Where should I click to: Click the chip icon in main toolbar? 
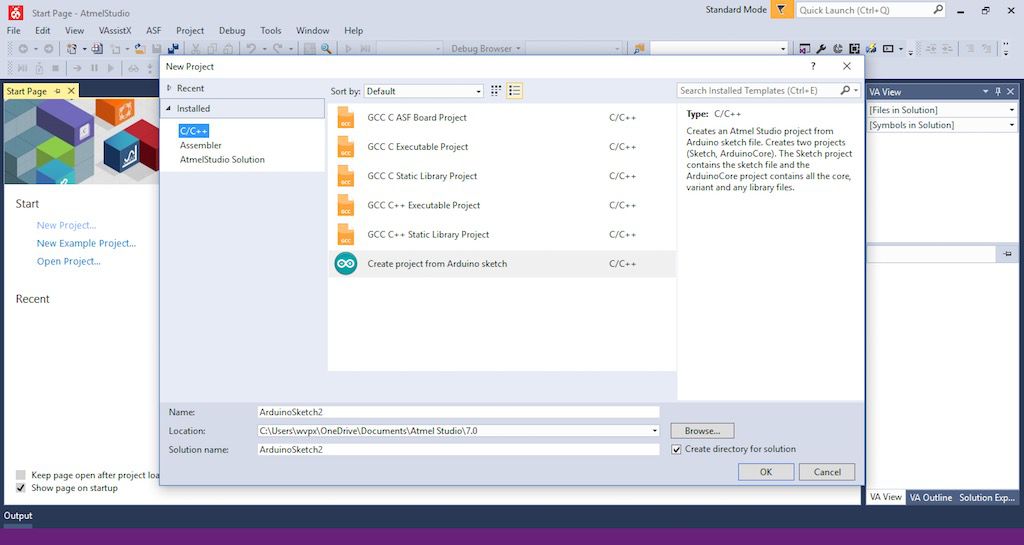click(x=854, y=49)
